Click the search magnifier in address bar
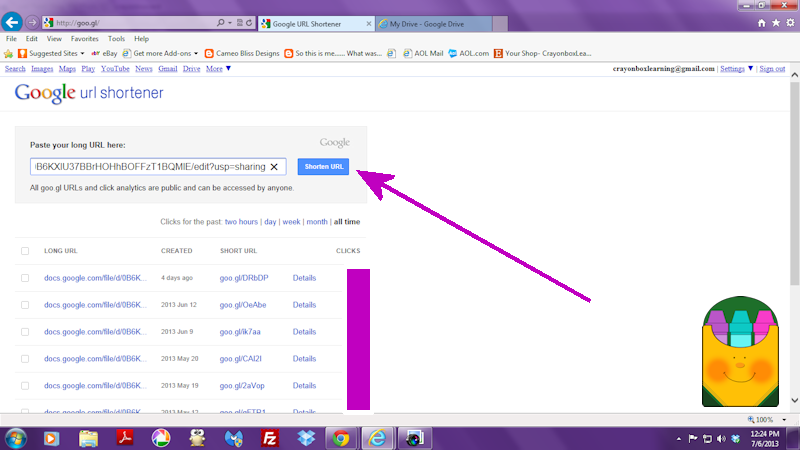Screen dimensions: 800x450 tap(220, 23)
